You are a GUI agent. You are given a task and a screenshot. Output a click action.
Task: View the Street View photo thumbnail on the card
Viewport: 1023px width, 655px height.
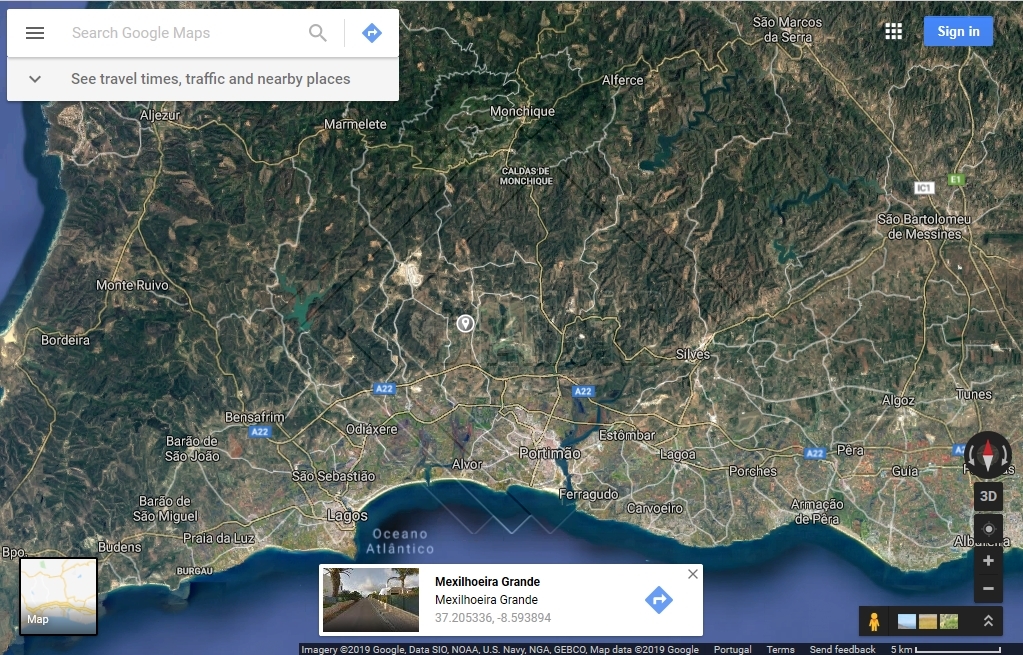371,600
